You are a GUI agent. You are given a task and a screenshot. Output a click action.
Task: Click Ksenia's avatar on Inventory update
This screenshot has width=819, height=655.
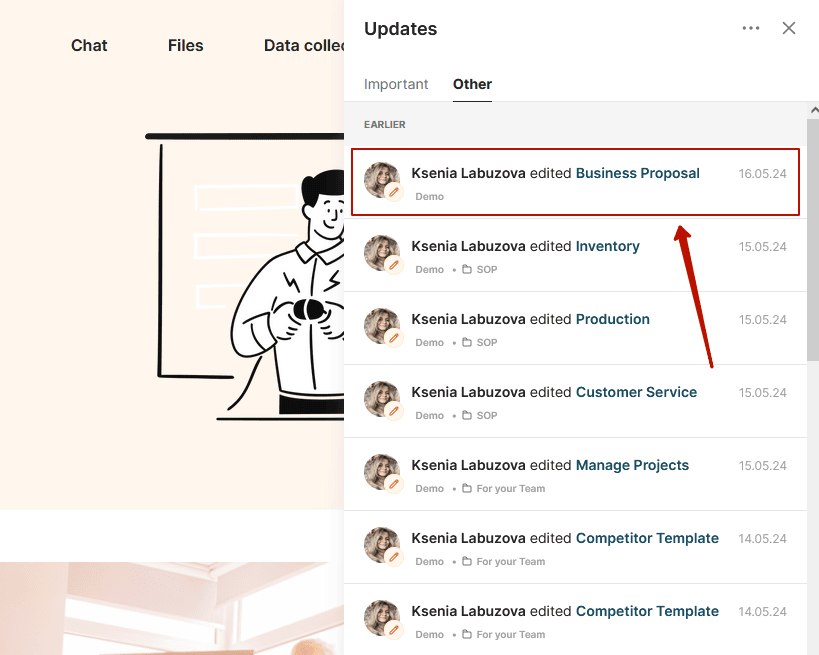(x=382, y=253)
